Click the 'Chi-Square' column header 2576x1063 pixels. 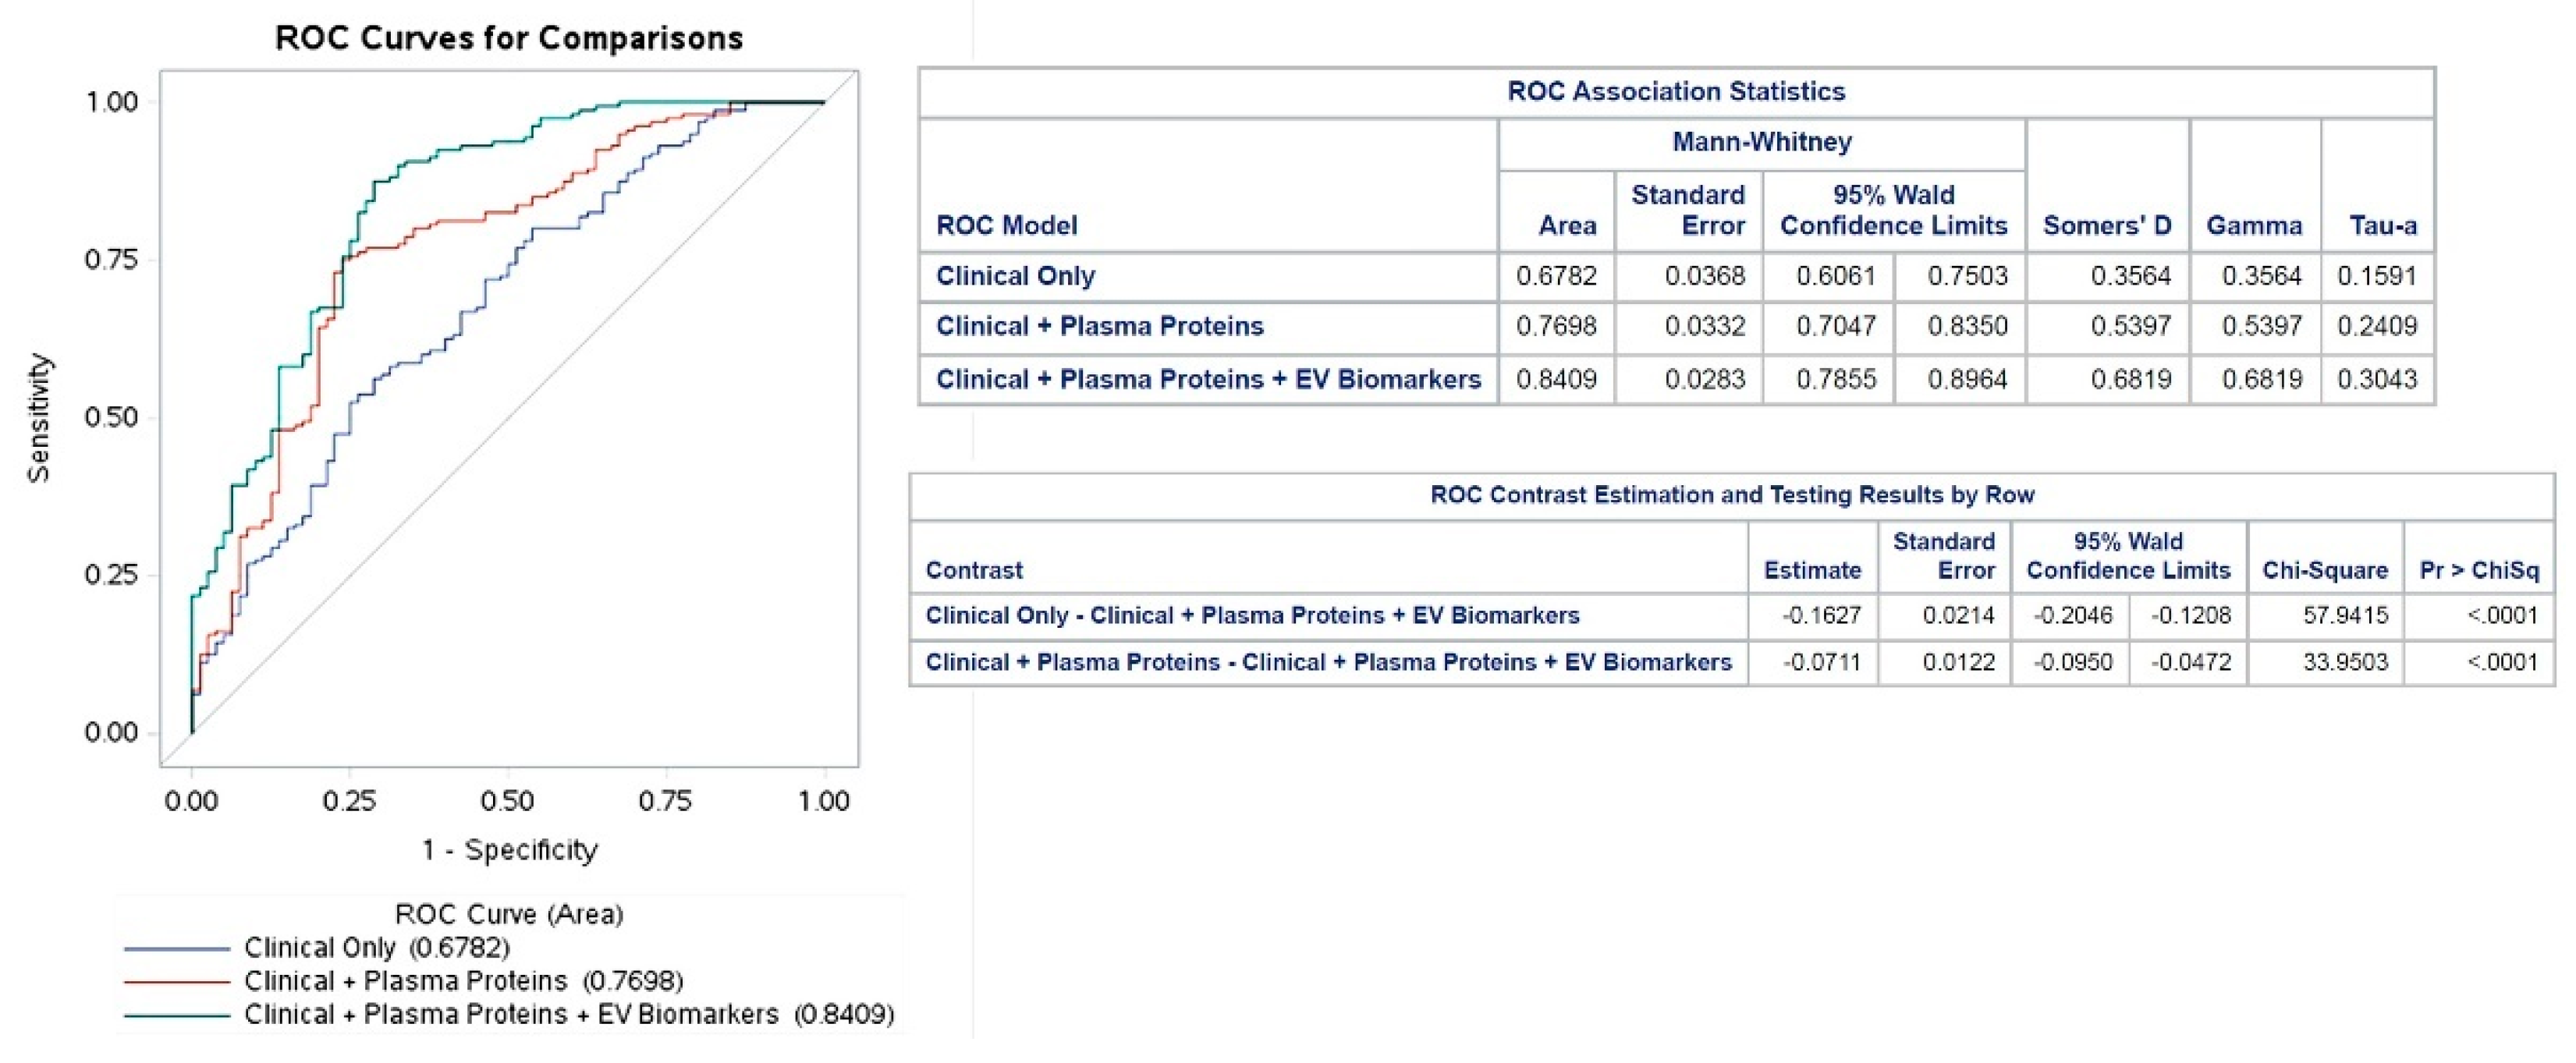[x=2325, y=571]
